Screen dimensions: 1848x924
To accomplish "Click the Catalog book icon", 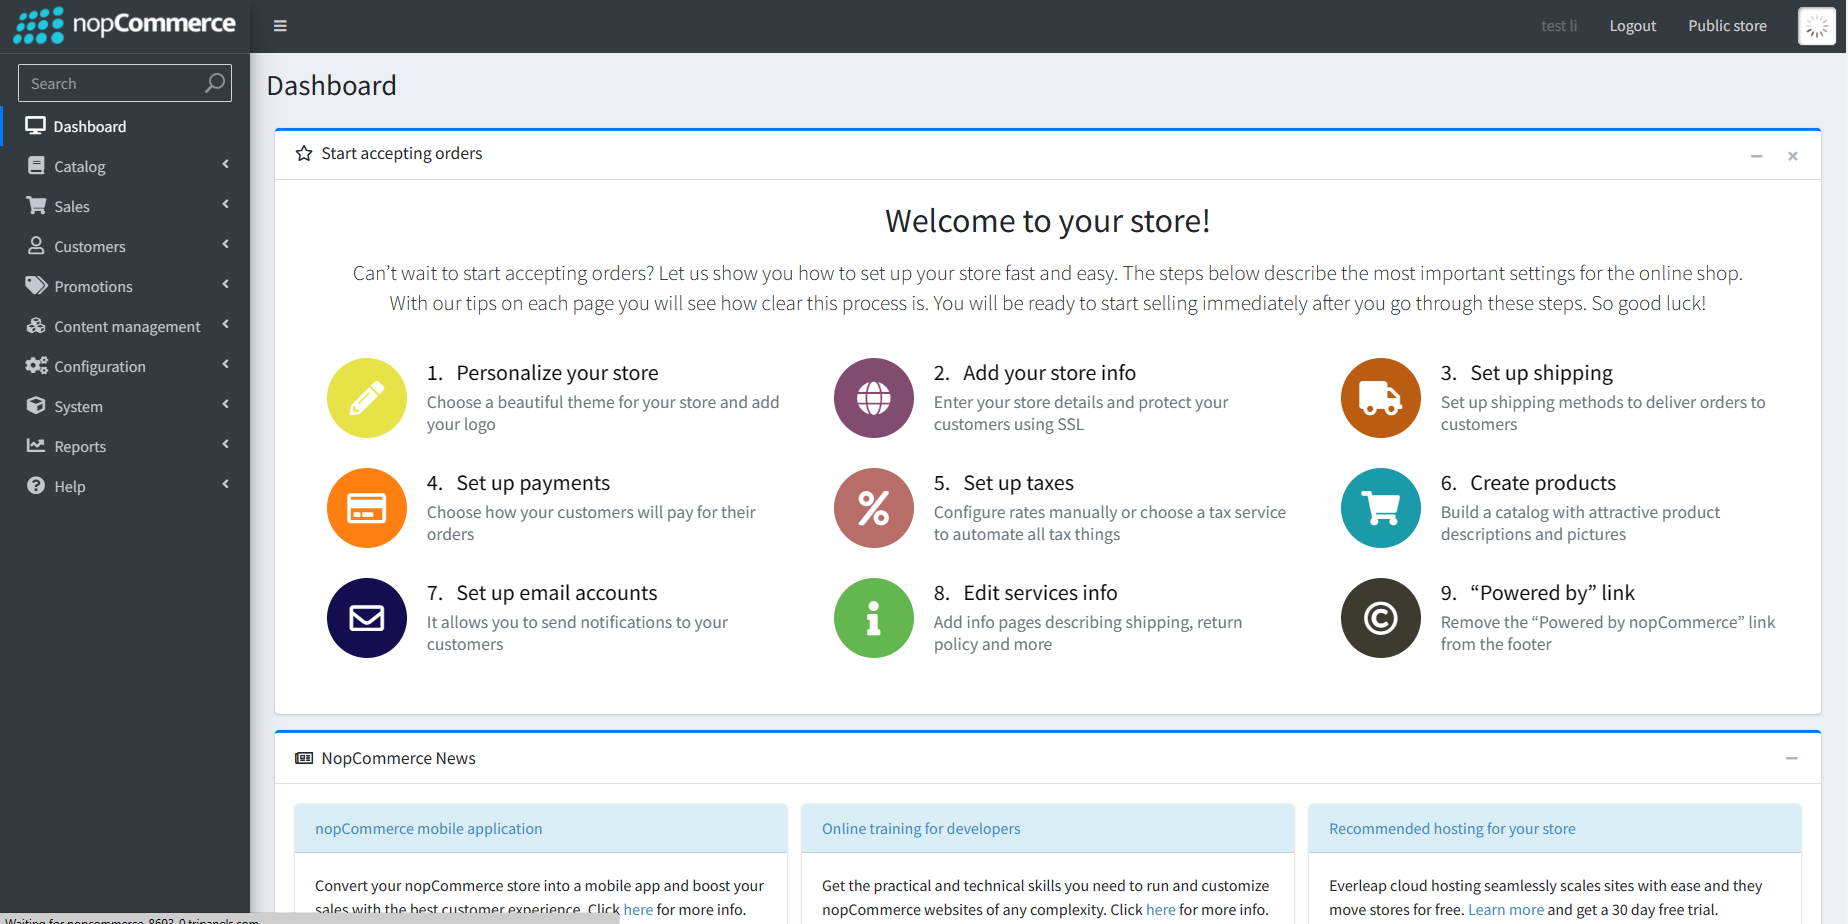I will [36, 166].
